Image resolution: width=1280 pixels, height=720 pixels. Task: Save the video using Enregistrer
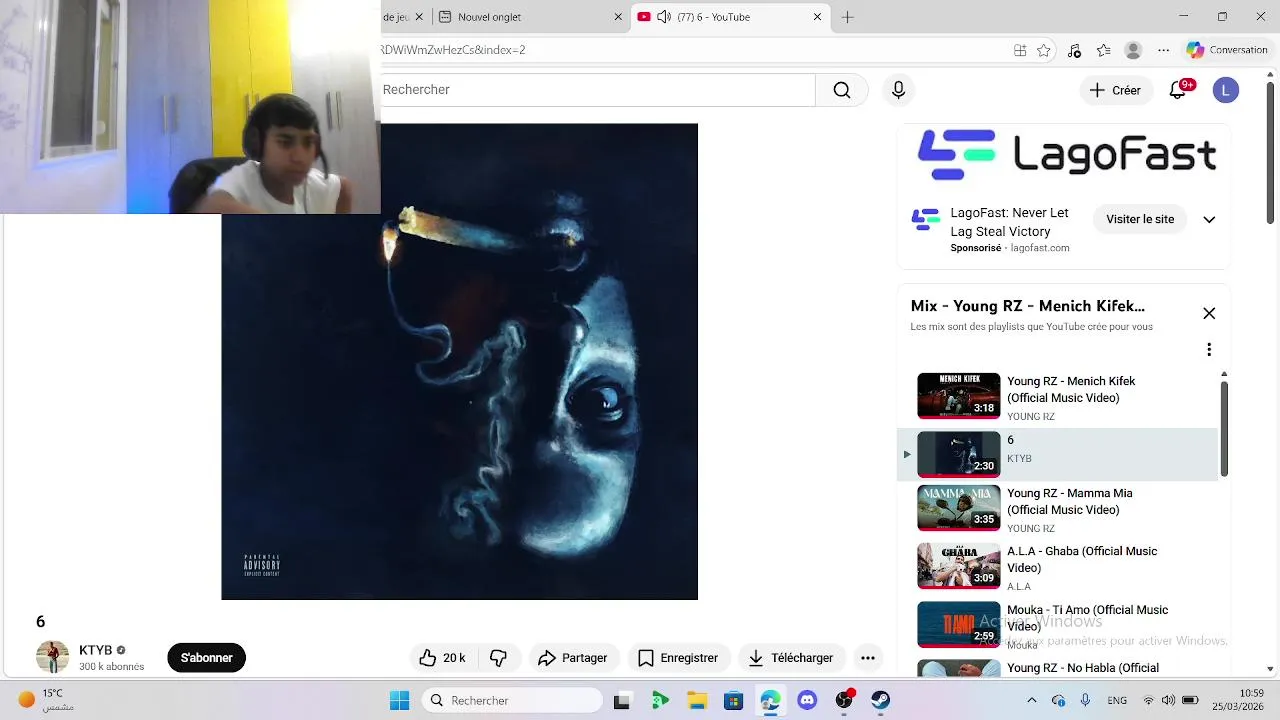pos(678,658)
